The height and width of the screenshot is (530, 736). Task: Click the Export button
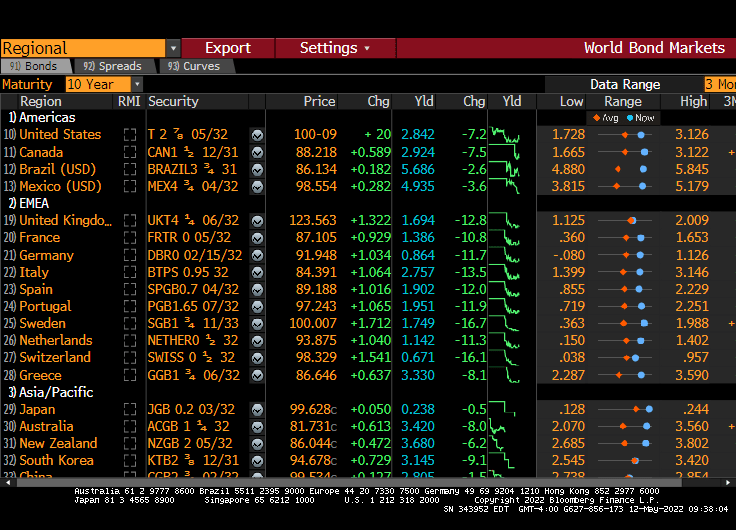coord(228,48)
